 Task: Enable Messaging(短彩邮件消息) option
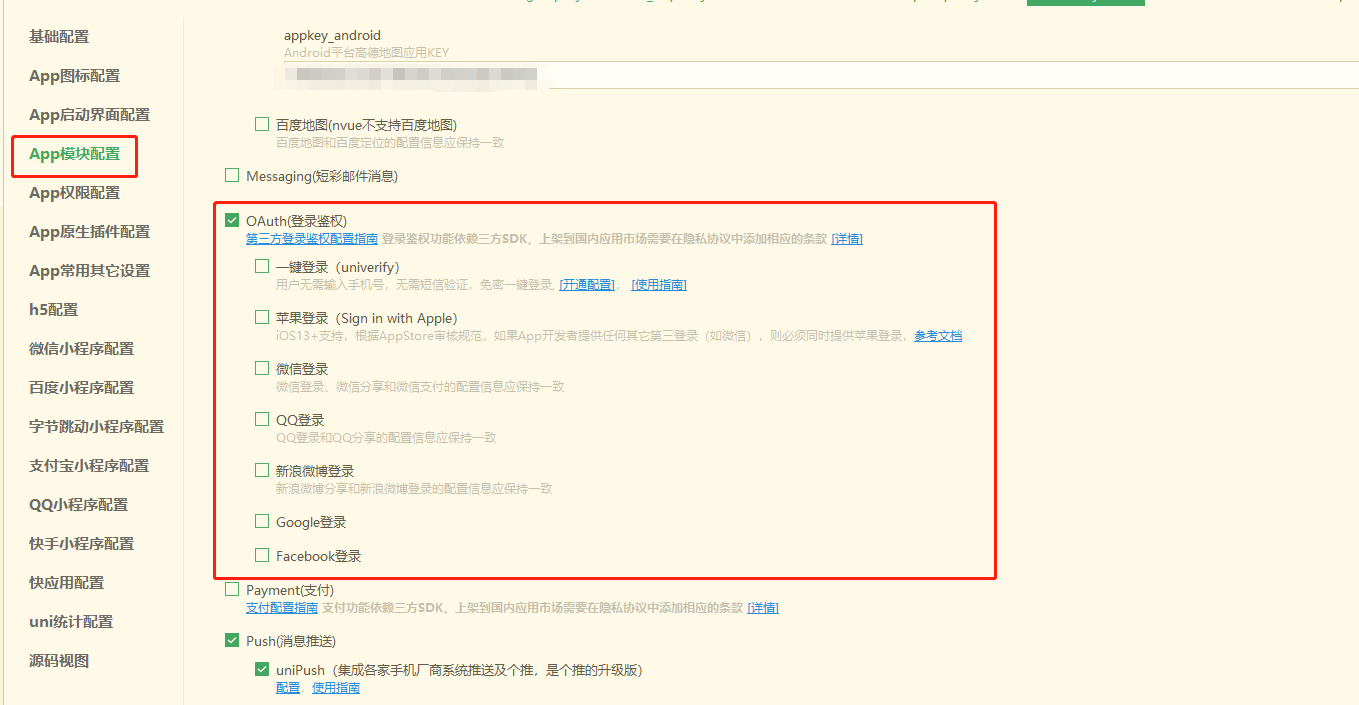(x=232, y=175)
